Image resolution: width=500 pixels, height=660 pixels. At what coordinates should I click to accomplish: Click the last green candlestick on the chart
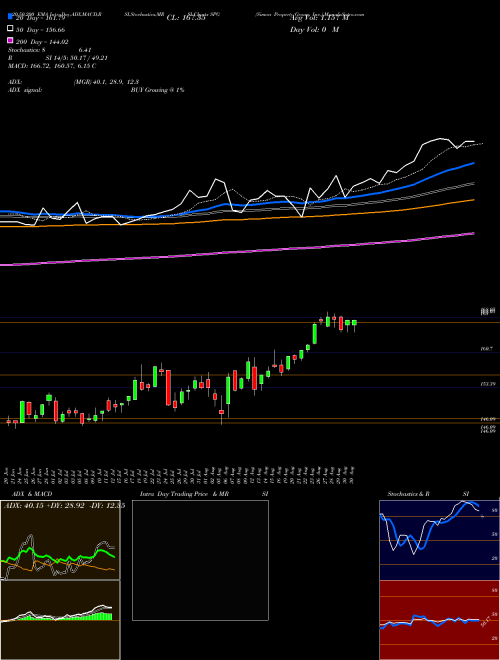point(354,323)
